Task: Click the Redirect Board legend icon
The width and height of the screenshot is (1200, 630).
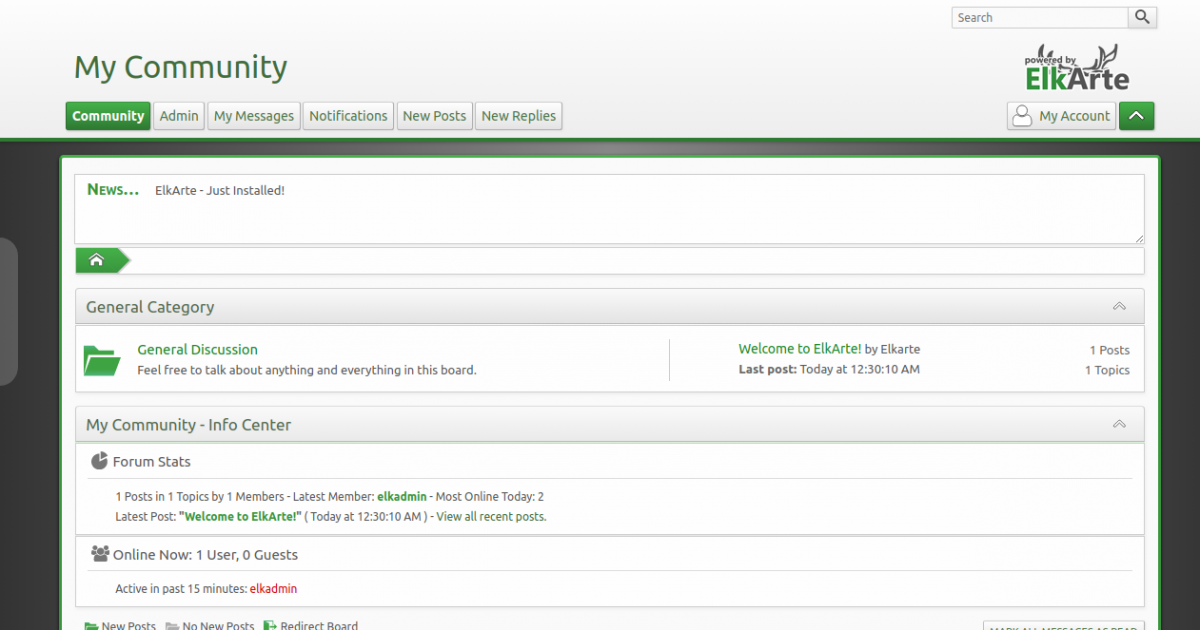Action: pos(270,626)
